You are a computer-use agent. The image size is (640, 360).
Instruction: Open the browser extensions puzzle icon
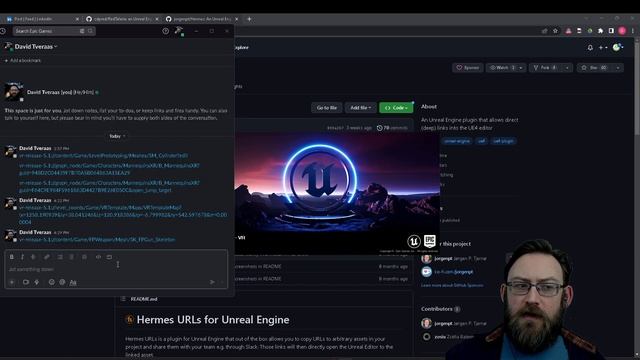[600, 31]
